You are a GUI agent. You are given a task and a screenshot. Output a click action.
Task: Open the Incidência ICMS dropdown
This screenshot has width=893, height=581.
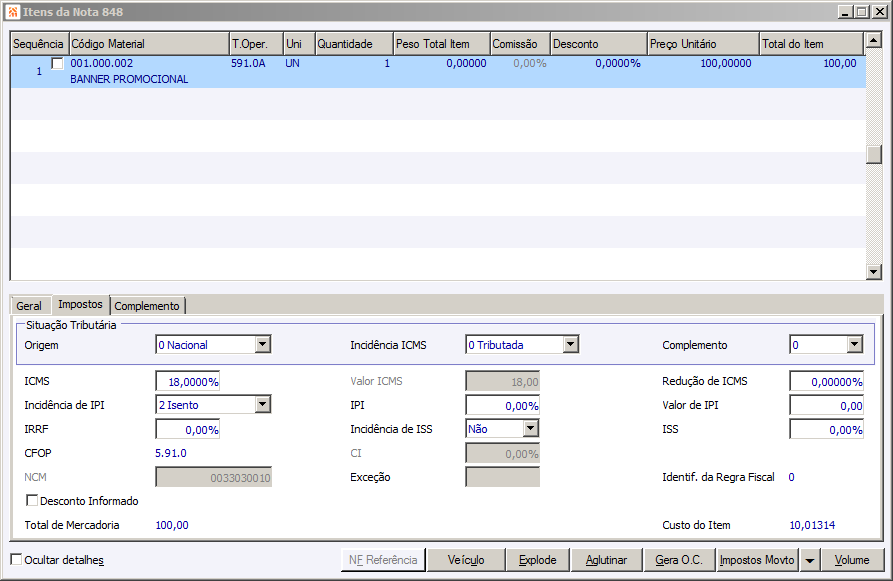(x=571, y=345)
